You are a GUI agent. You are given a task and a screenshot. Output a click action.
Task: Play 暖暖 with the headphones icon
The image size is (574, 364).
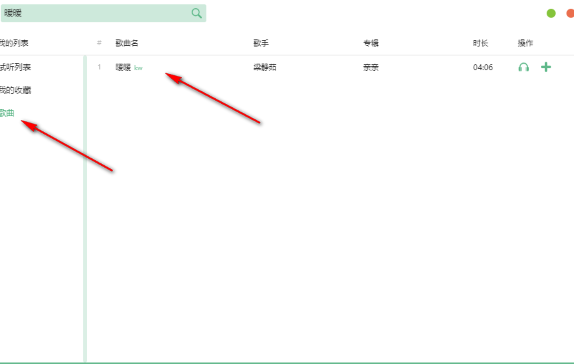(523, 67)
